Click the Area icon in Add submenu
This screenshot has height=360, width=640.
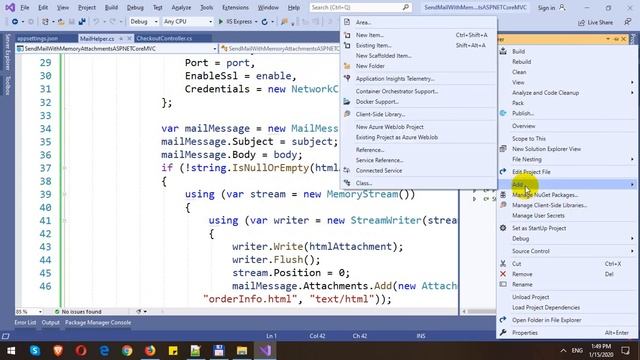347,22
